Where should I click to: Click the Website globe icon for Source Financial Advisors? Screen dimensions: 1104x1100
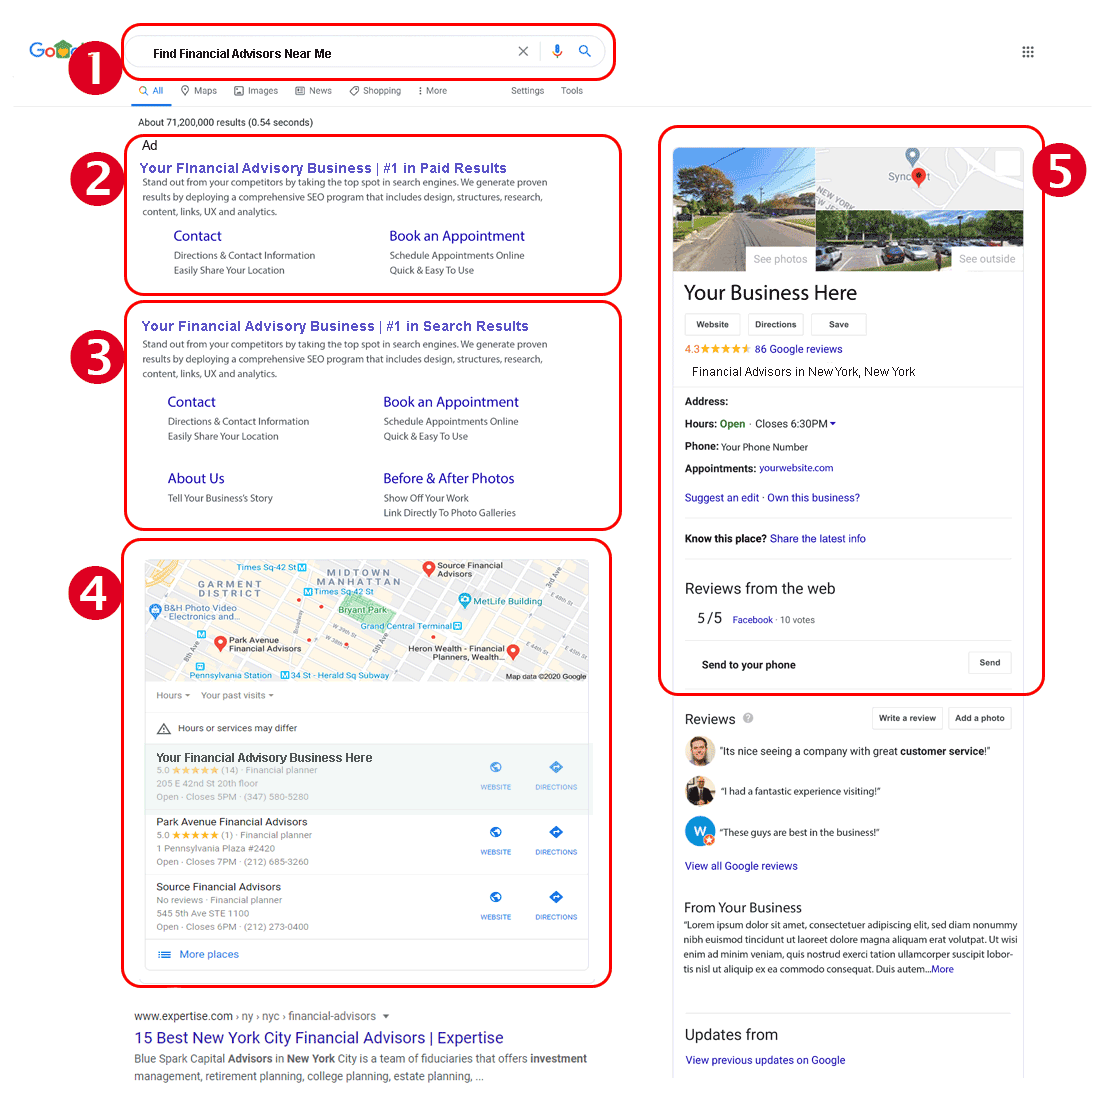496,897
